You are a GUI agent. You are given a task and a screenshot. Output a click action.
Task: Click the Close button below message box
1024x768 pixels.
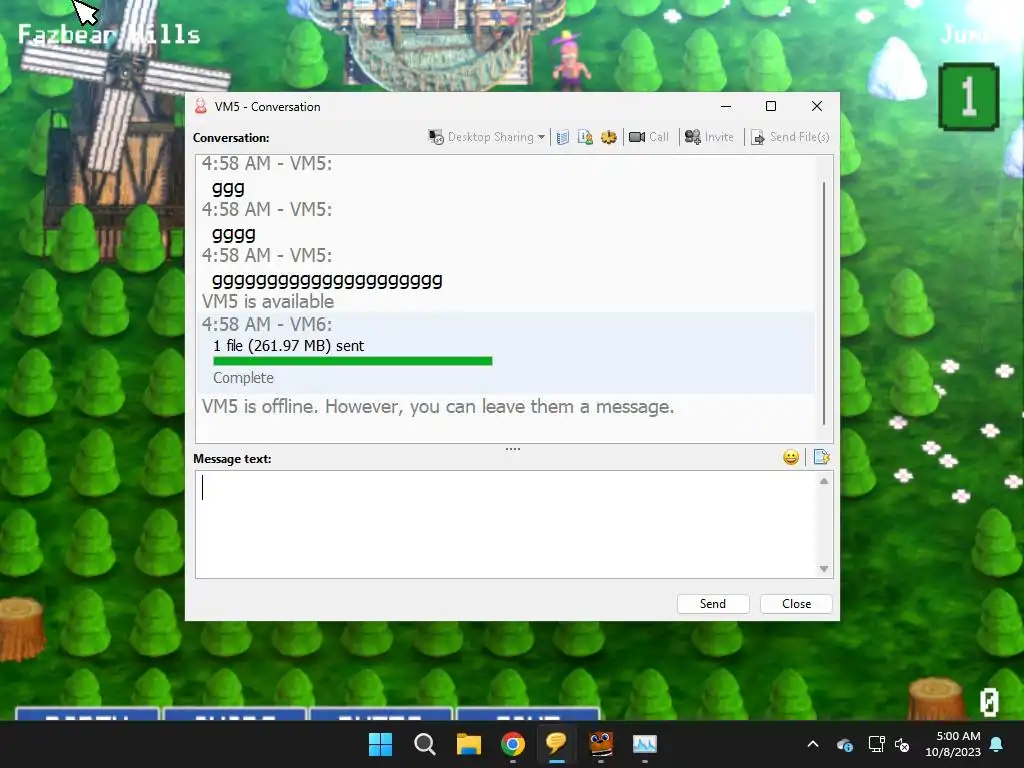[x=796, y=604]
